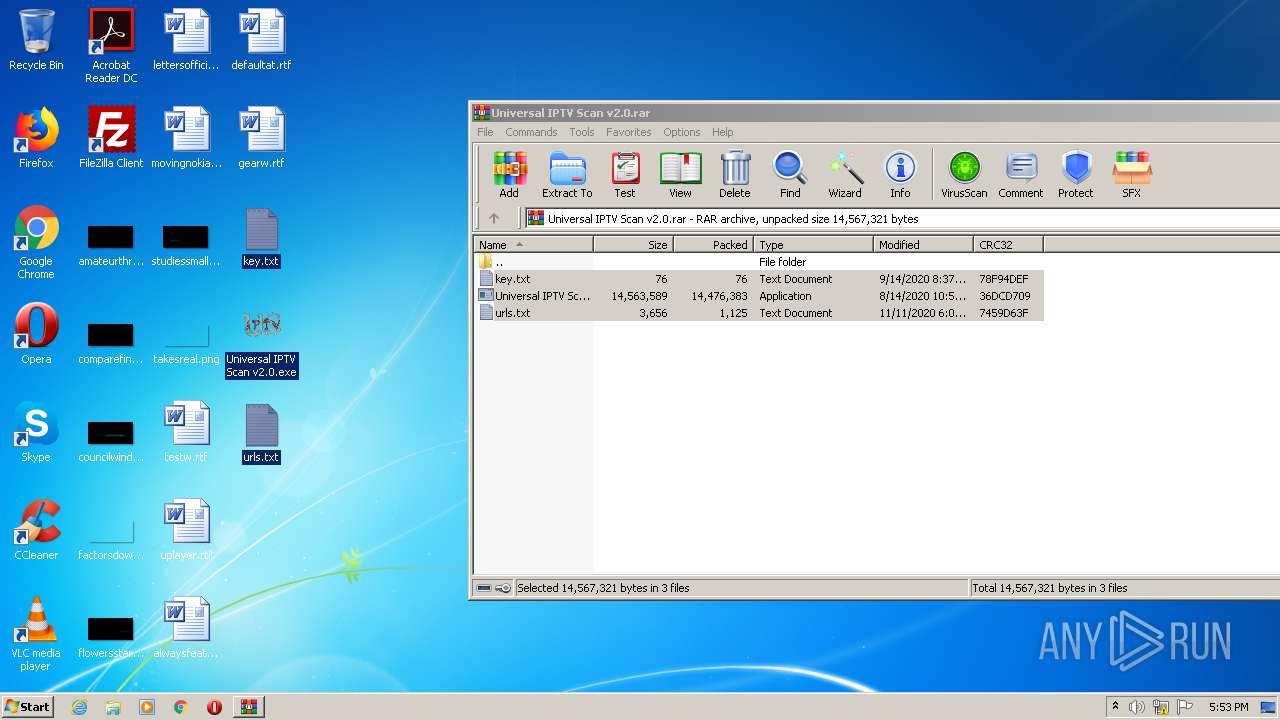Click the View toolbar icon
The width and height of the screenshot is (1280, 720).
point(680,175)
